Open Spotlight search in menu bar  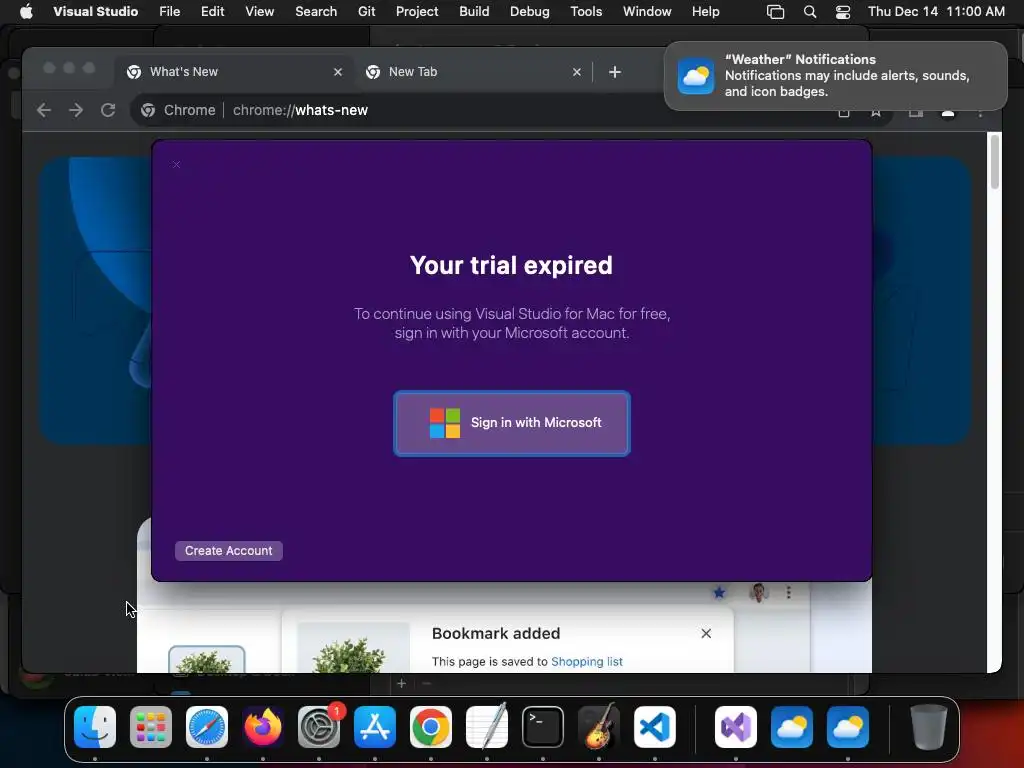(x=810, y=11)
